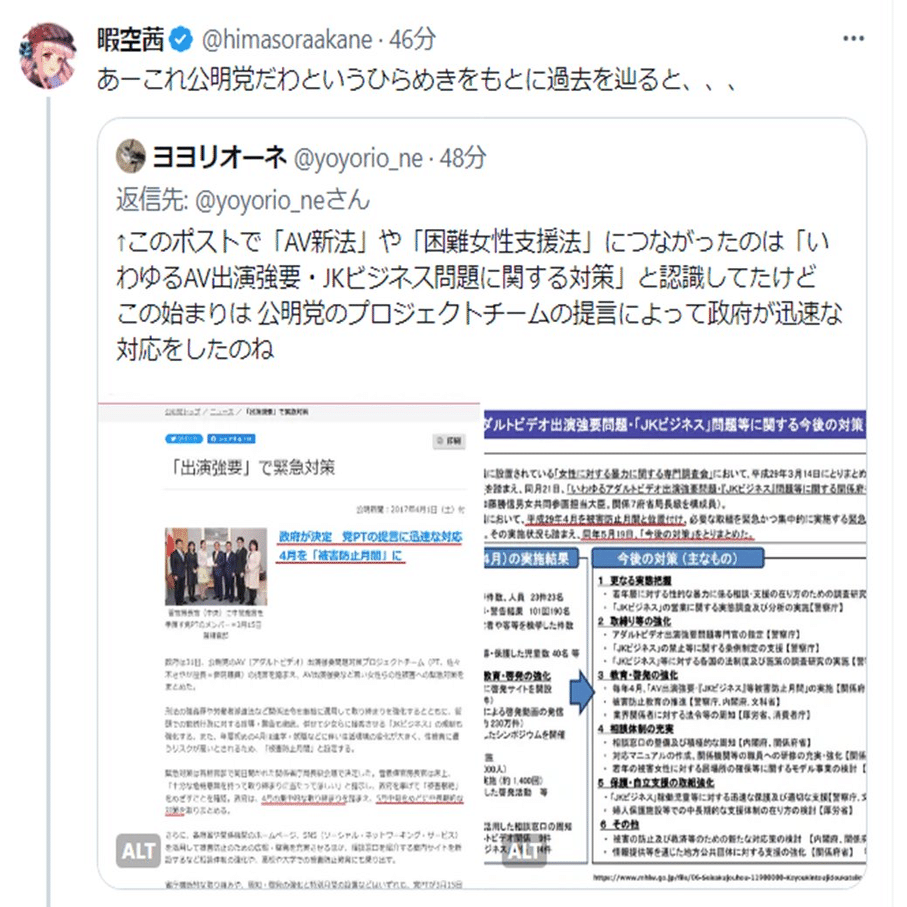Click the blue tweet share button in article image
907x907 pixels.
coord(184,439)
